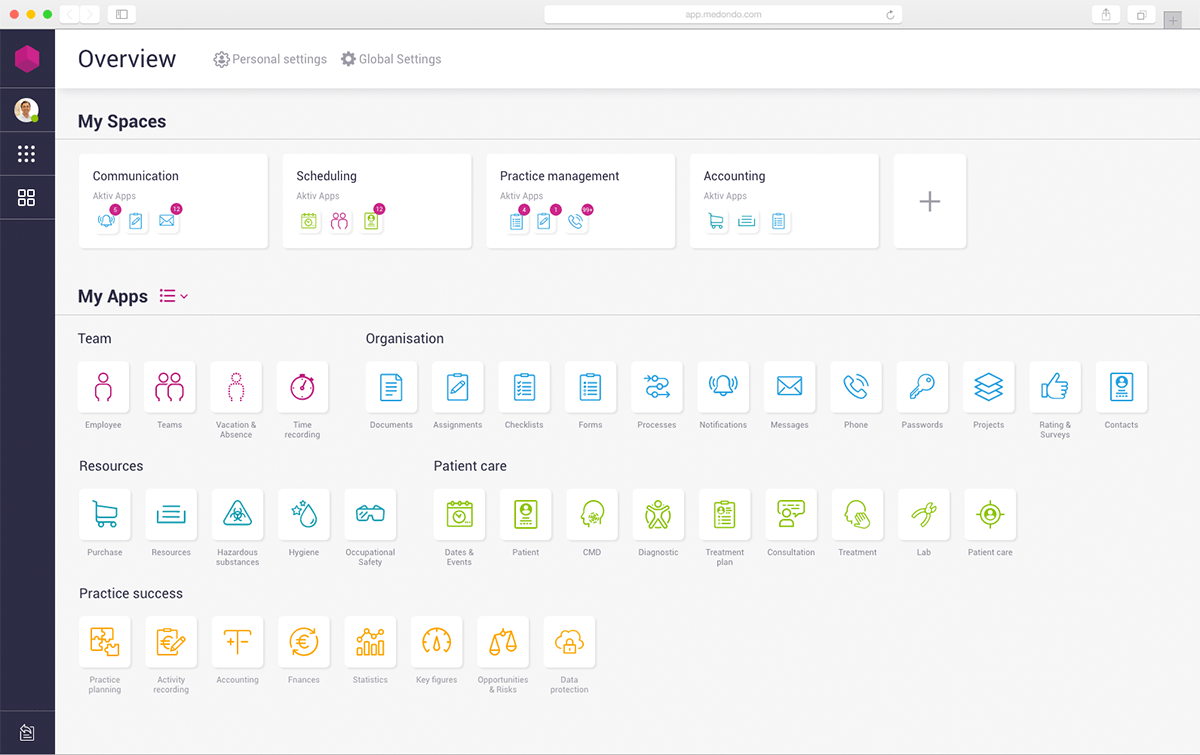Open Personal settings
Image resolution: width=1200 pixels, height=755 pixels.
[269, 59]
